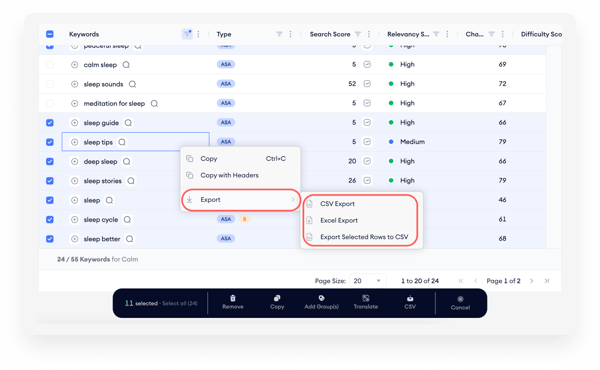The width and height of the screenshot is (600, 370).
Task: Click the CSV export icon in the bottom bar
Action: 410,298
